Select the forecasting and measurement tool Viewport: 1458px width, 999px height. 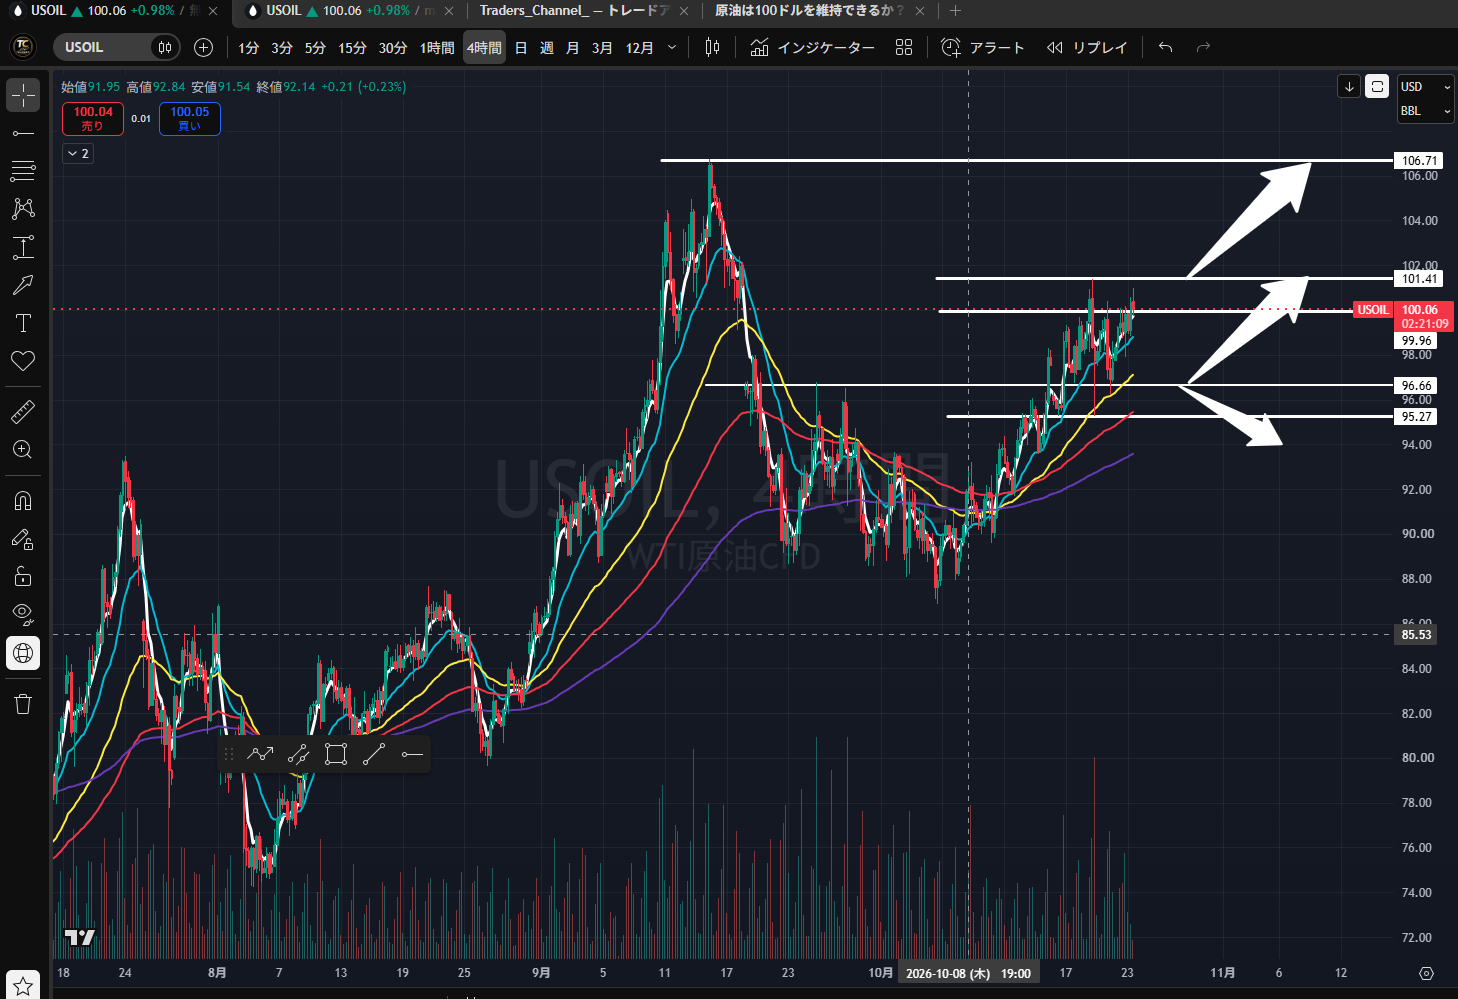coord(23,247)
